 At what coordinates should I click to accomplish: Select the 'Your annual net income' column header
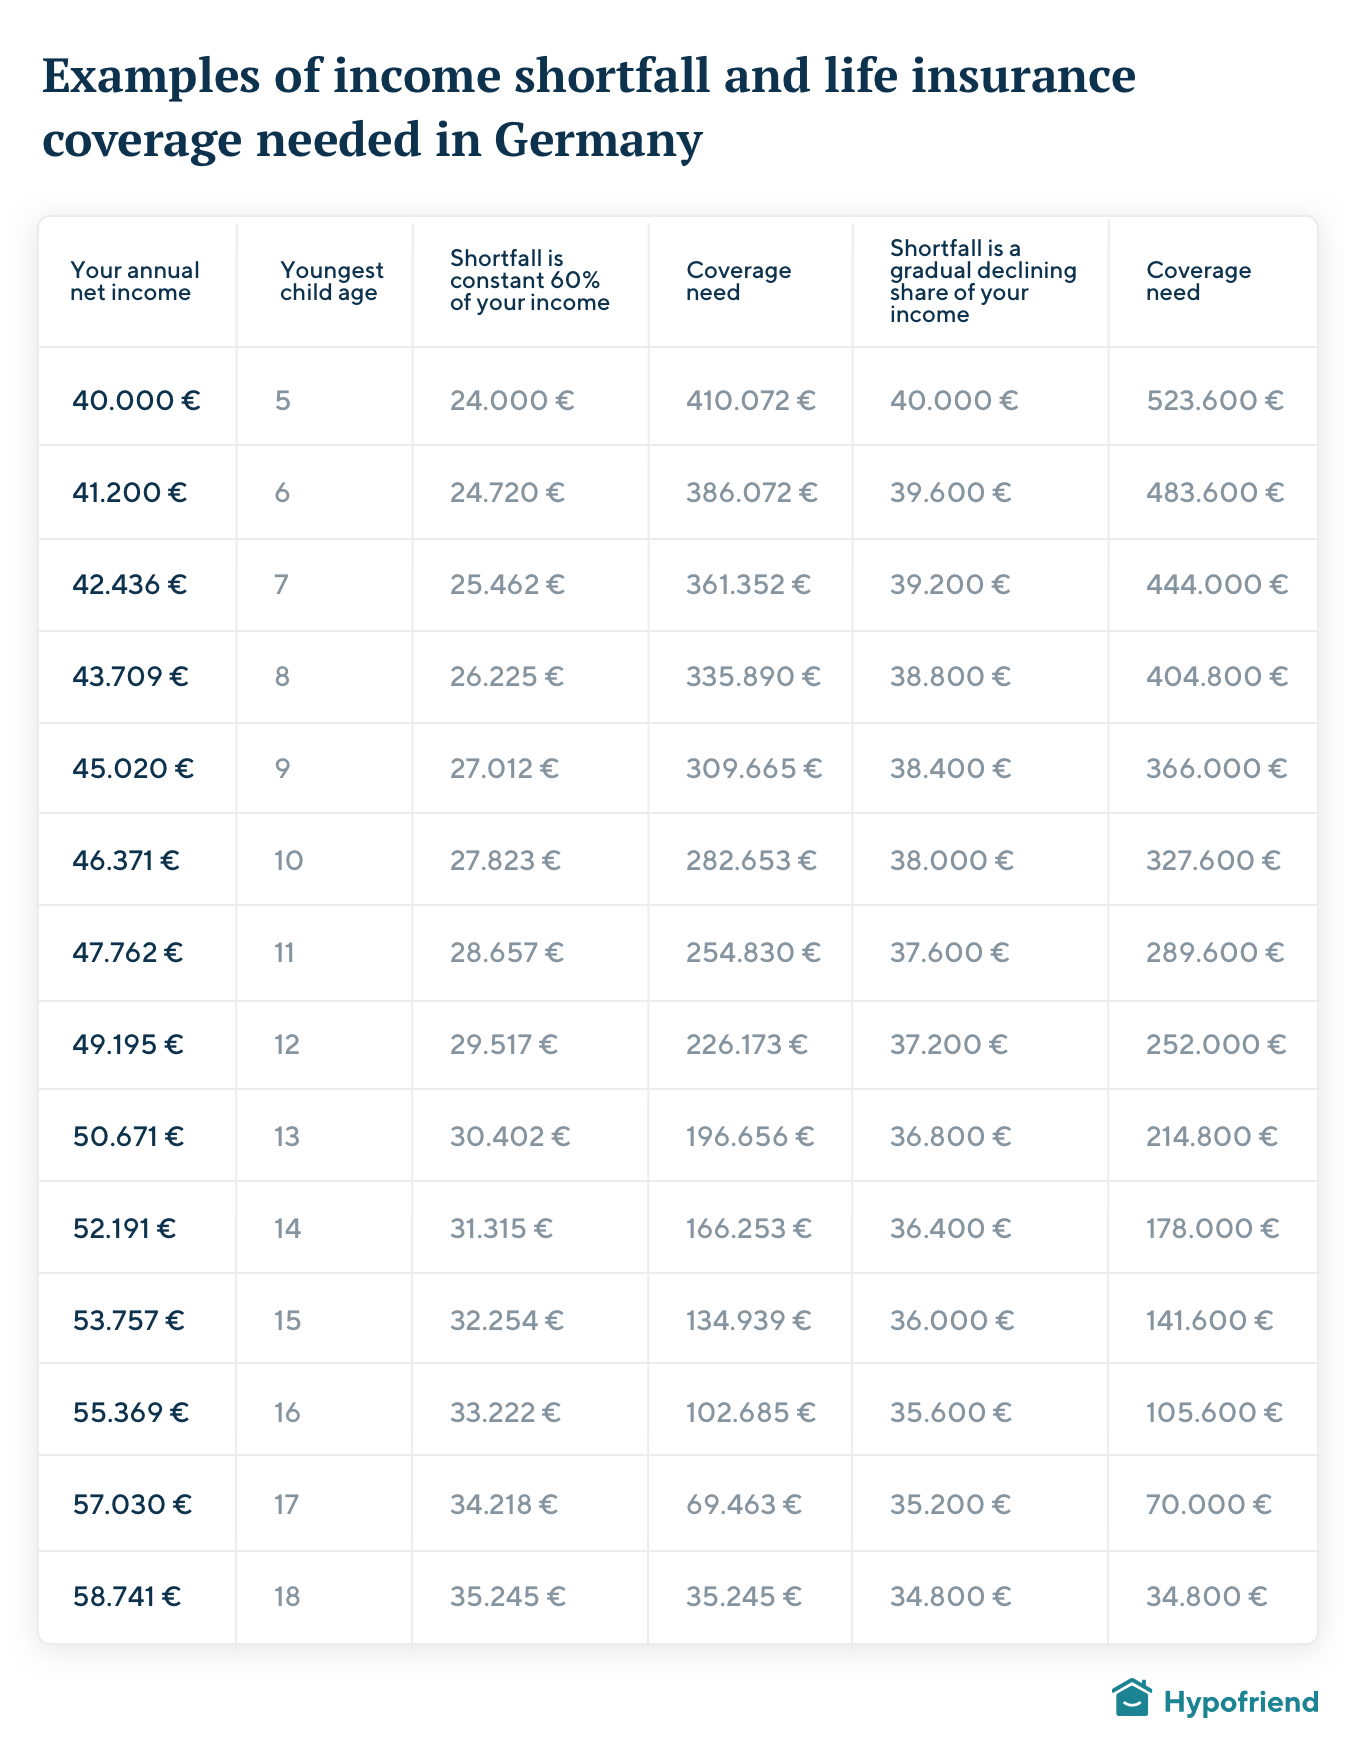(135, 282)
